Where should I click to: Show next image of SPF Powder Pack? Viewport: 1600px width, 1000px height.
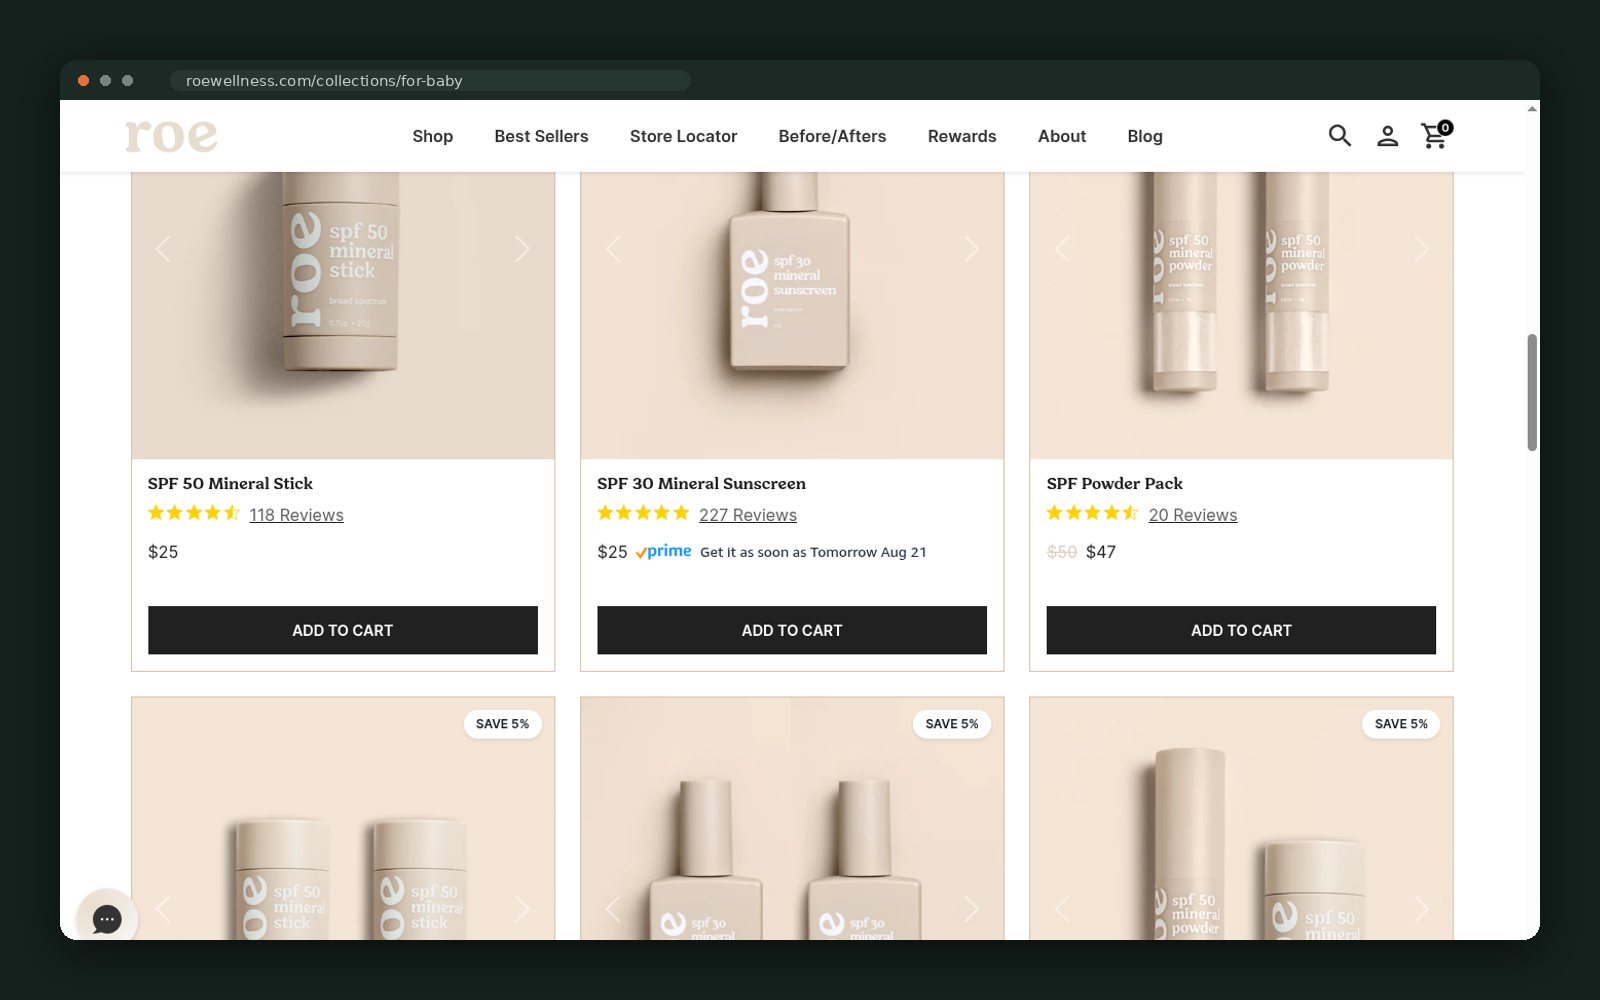(x=1421, y=249)
